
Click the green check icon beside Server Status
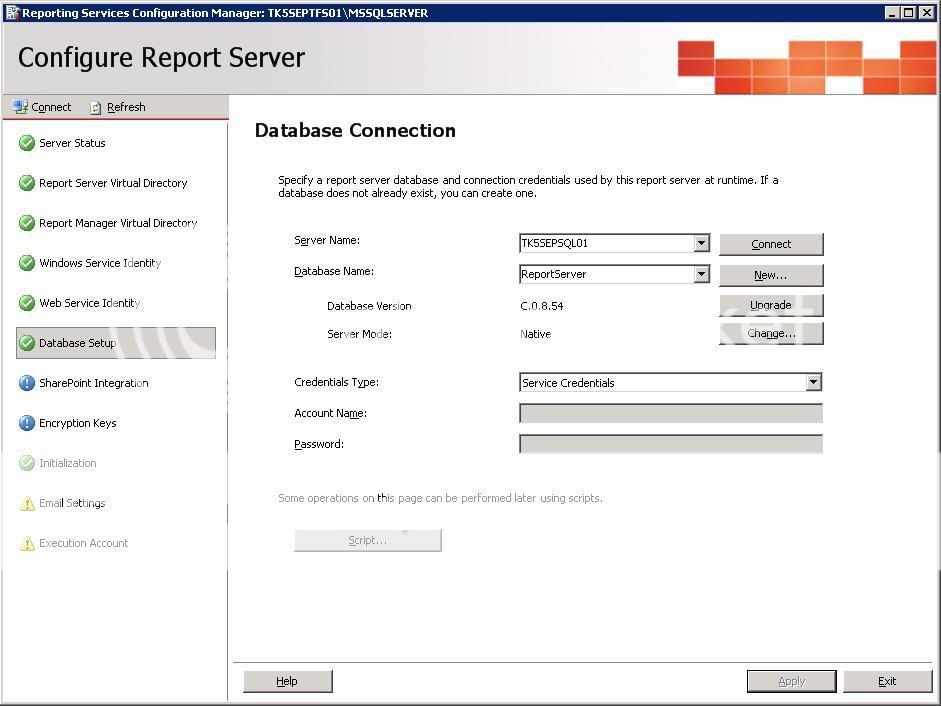click(x=27, y=143)
